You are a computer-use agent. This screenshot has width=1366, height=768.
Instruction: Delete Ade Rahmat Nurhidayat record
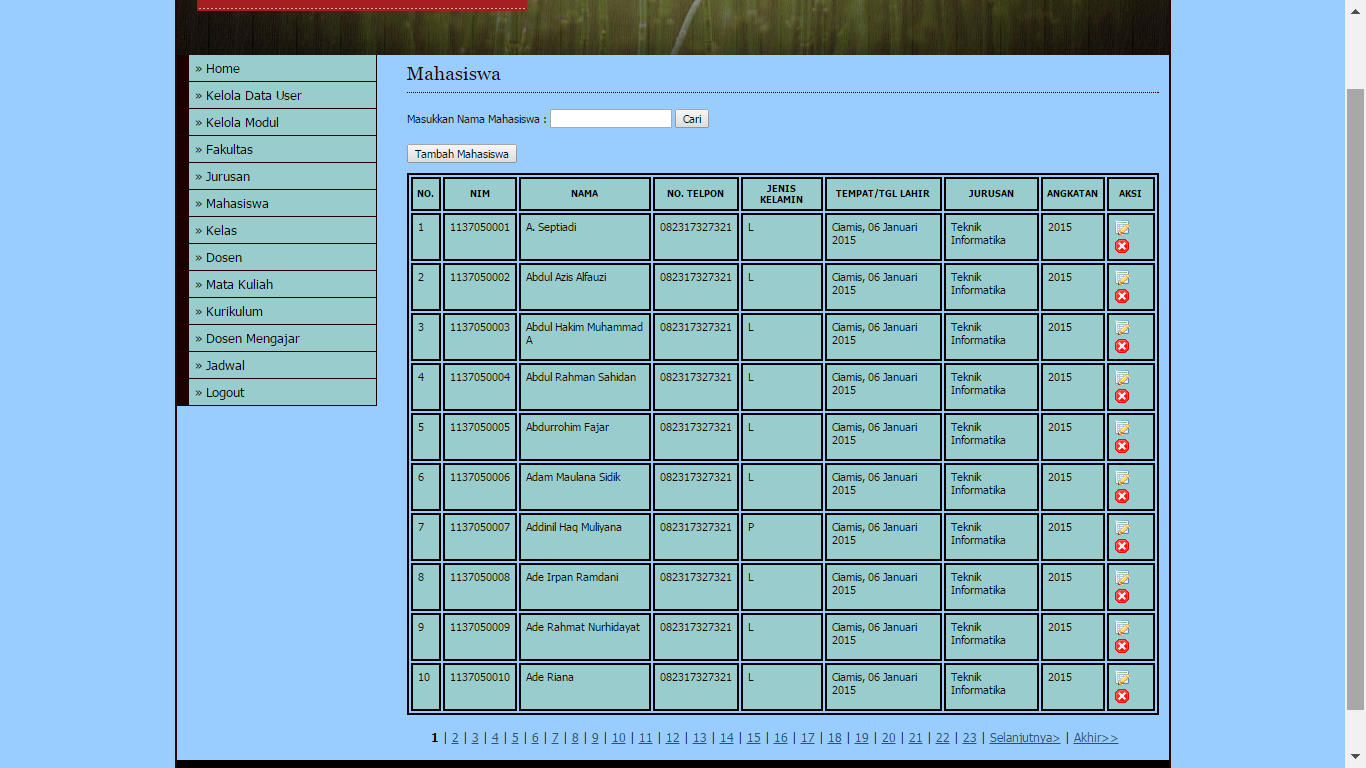pyautogui.click(x=1122, y=646)
